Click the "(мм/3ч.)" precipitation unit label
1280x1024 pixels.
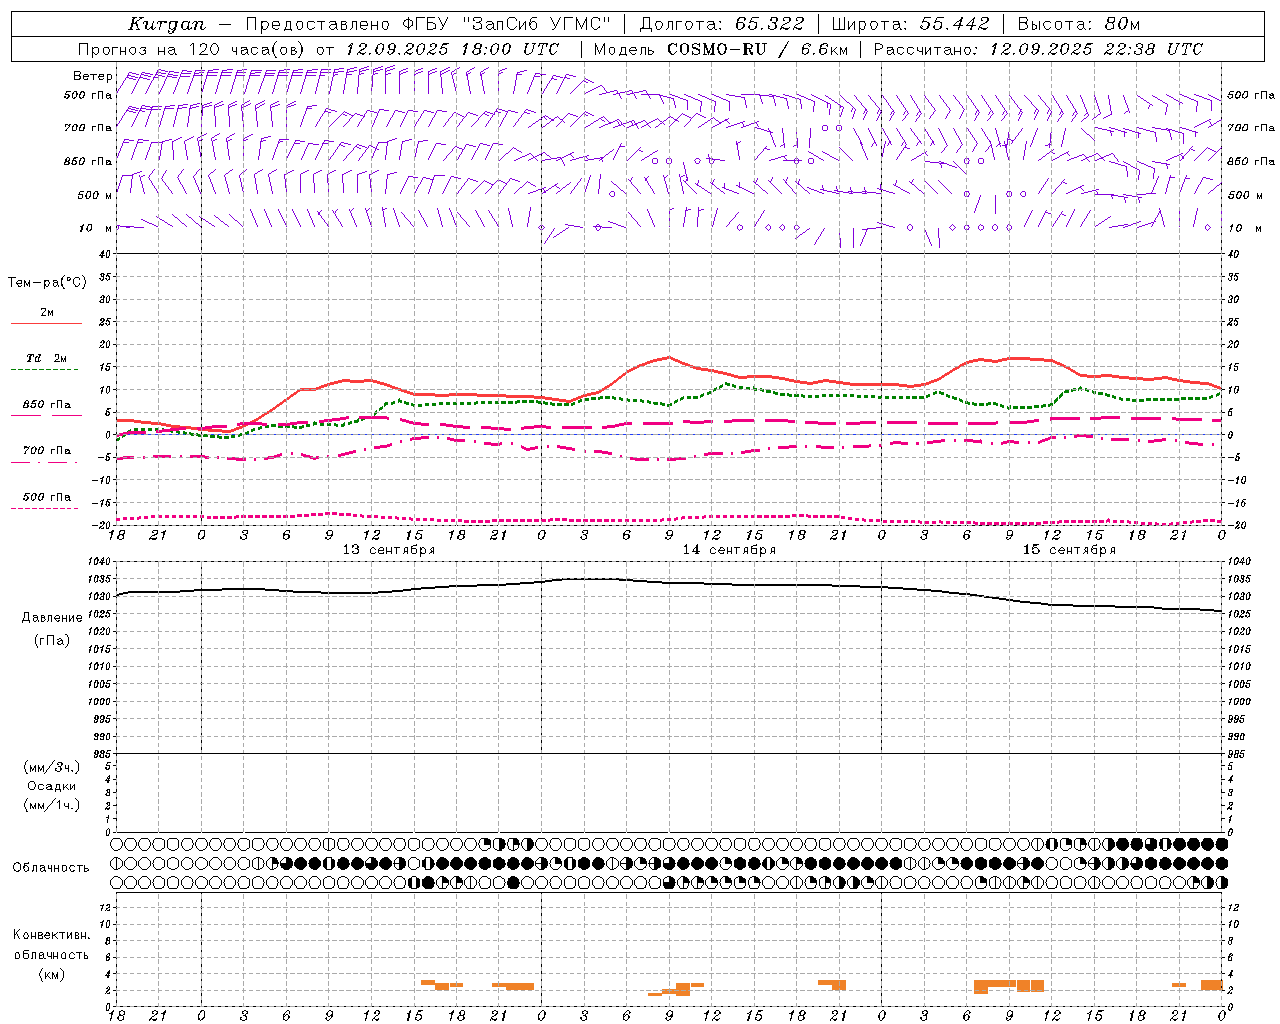pos(52,767)
